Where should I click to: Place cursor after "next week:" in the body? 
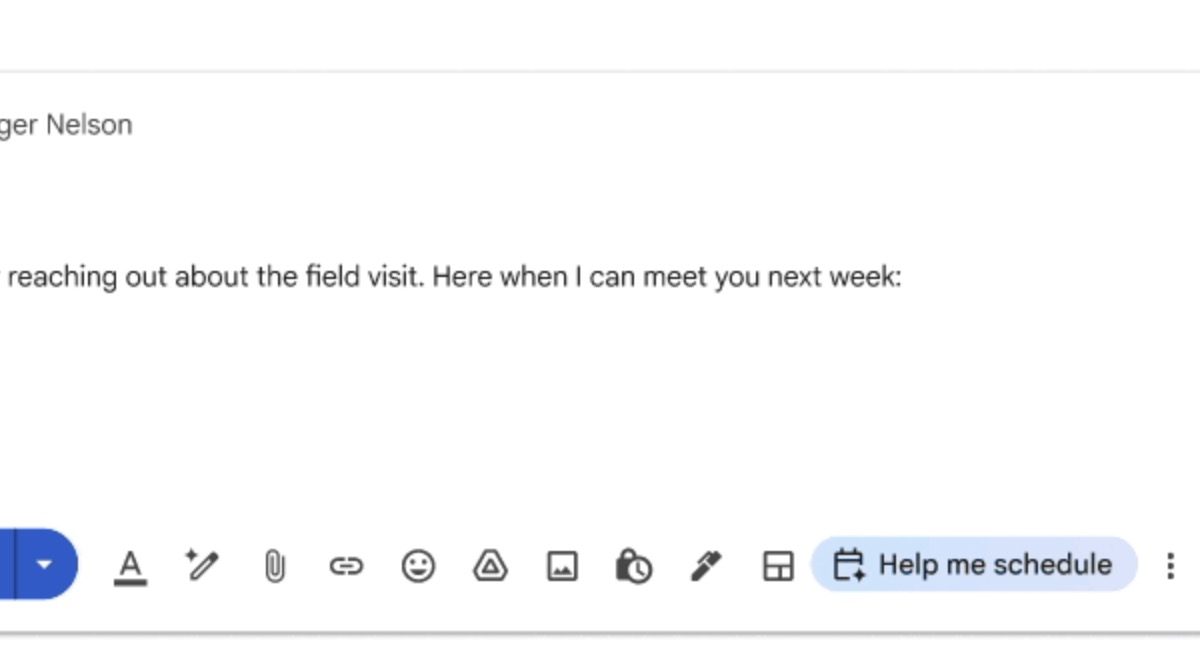tap(903, 277)
